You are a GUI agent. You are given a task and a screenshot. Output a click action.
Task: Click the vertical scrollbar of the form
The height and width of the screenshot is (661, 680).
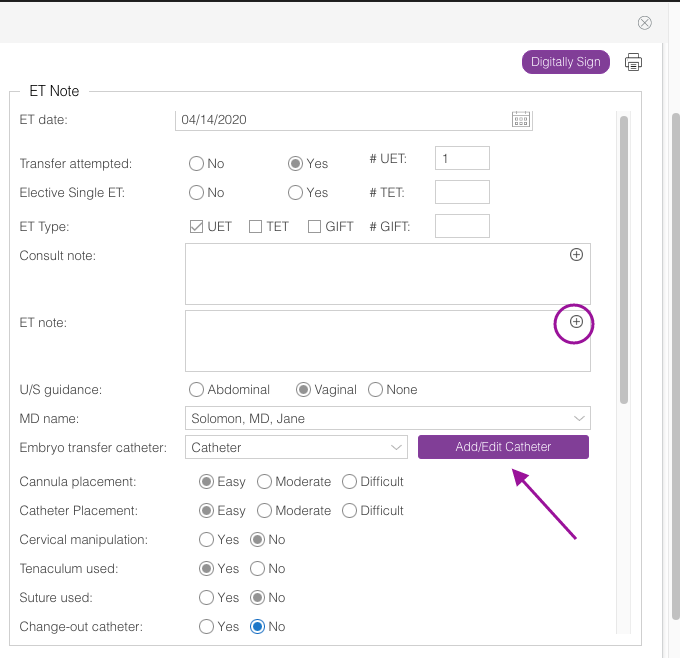624,260
